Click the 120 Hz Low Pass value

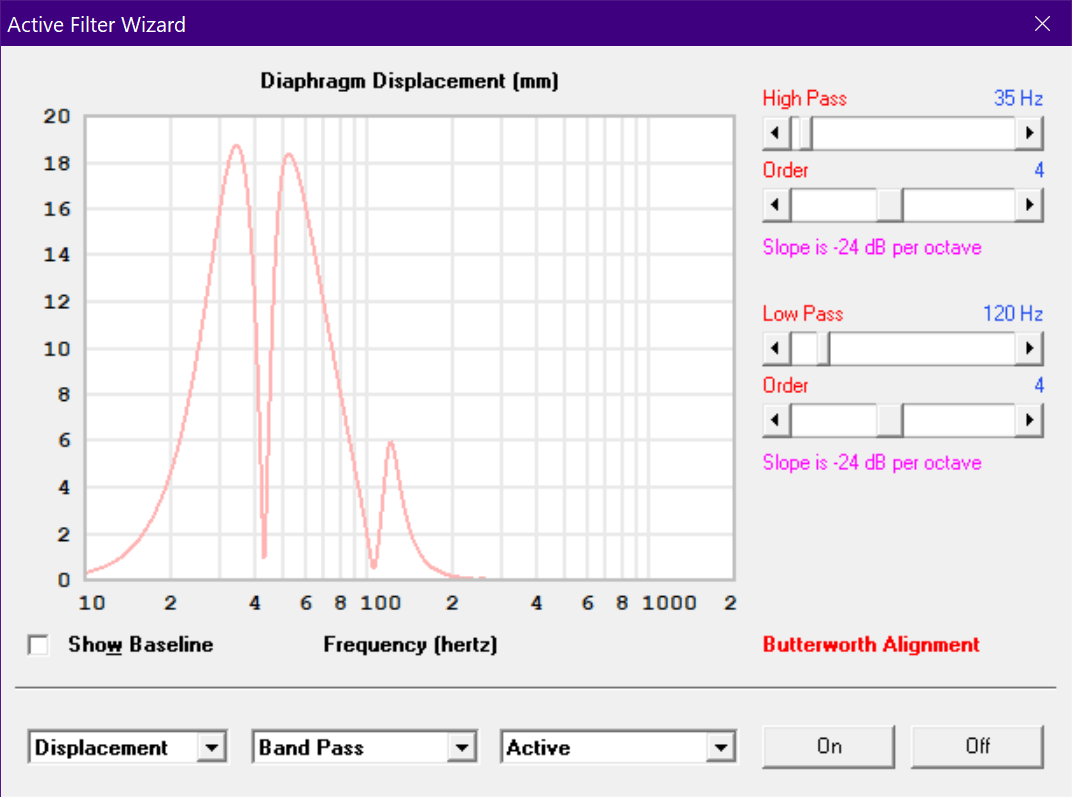click(x=1013, y=314)
